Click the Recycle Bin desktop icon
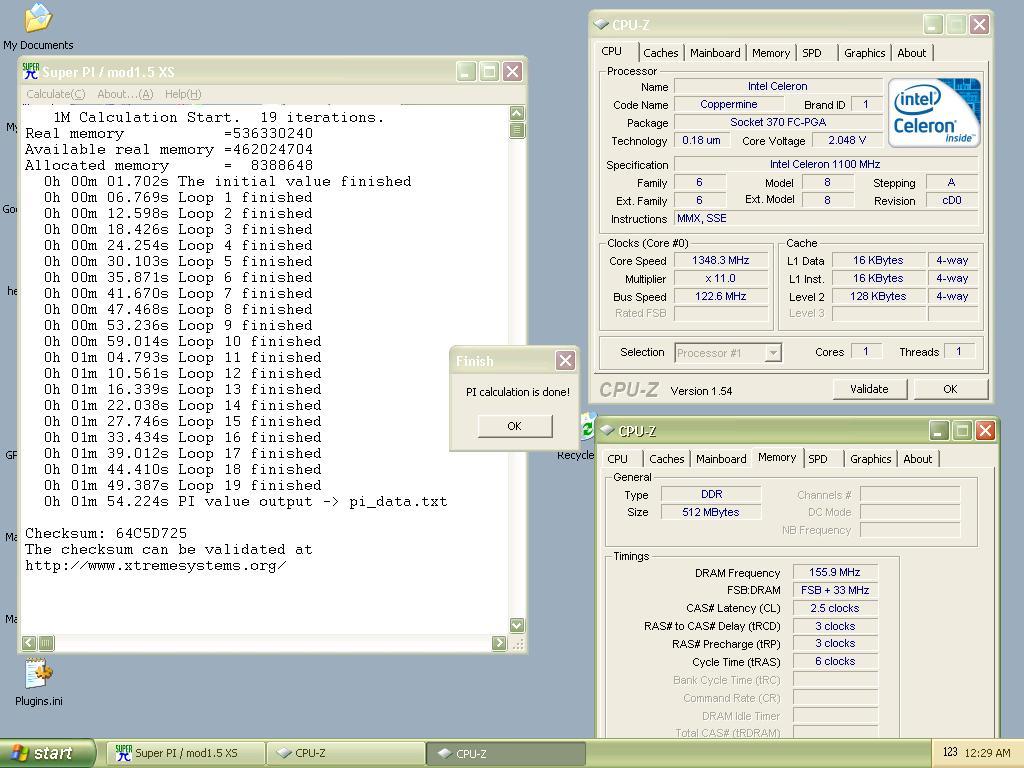This screenshot has width=1024, height=768. point(588,427)
